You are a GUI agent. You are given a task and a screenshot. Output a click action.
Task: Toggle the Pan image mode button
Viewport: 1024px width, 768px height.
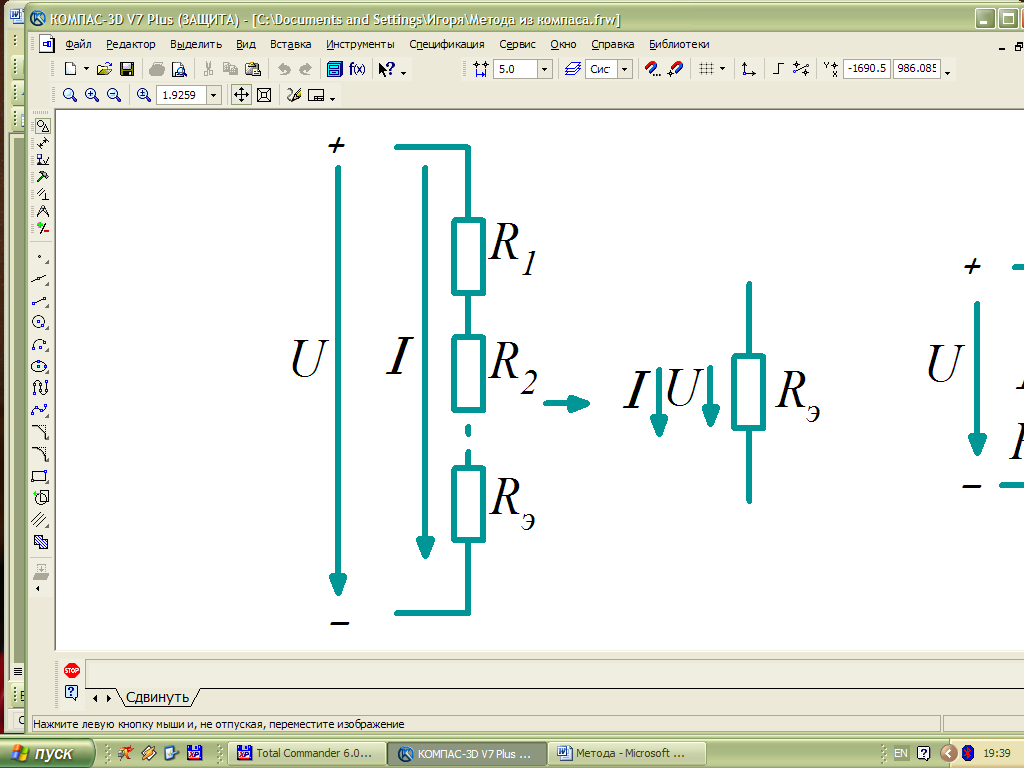241,95
